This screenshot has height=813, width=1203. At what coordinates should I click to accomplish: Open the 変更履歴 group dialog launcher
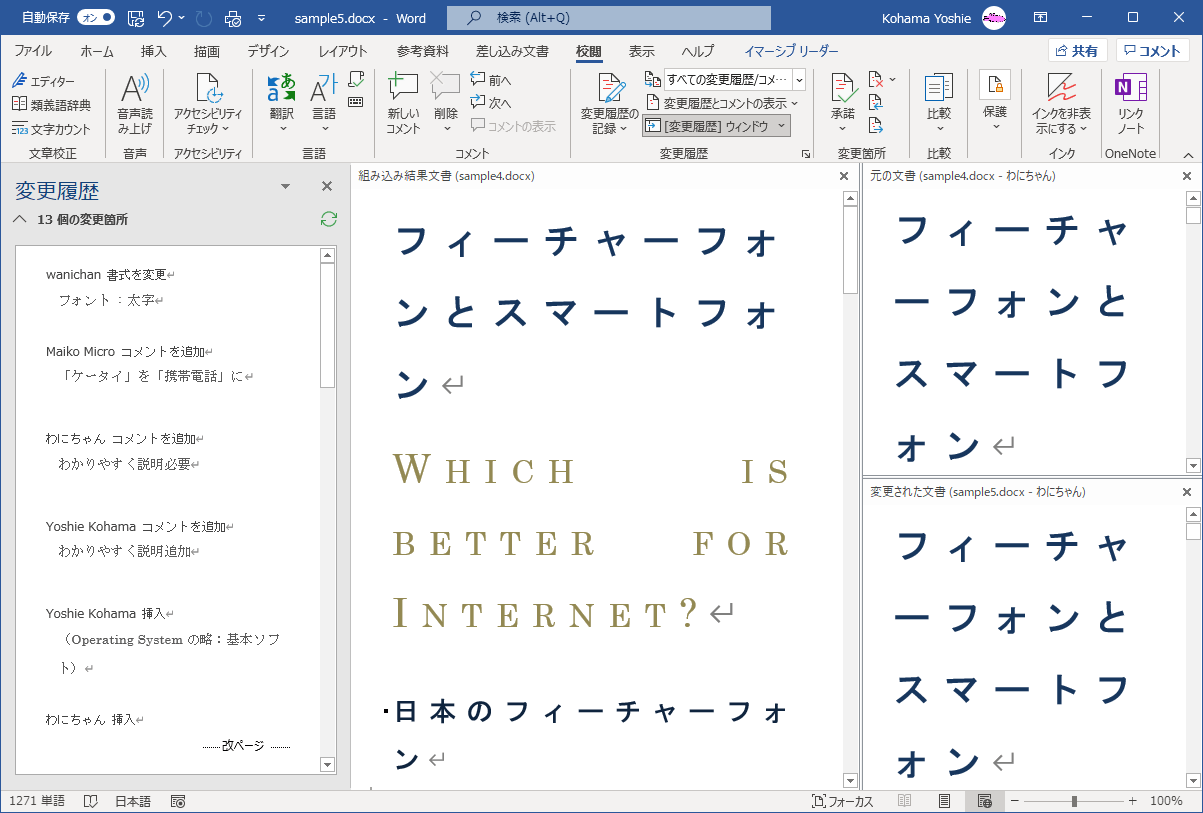tap(805, 154)
